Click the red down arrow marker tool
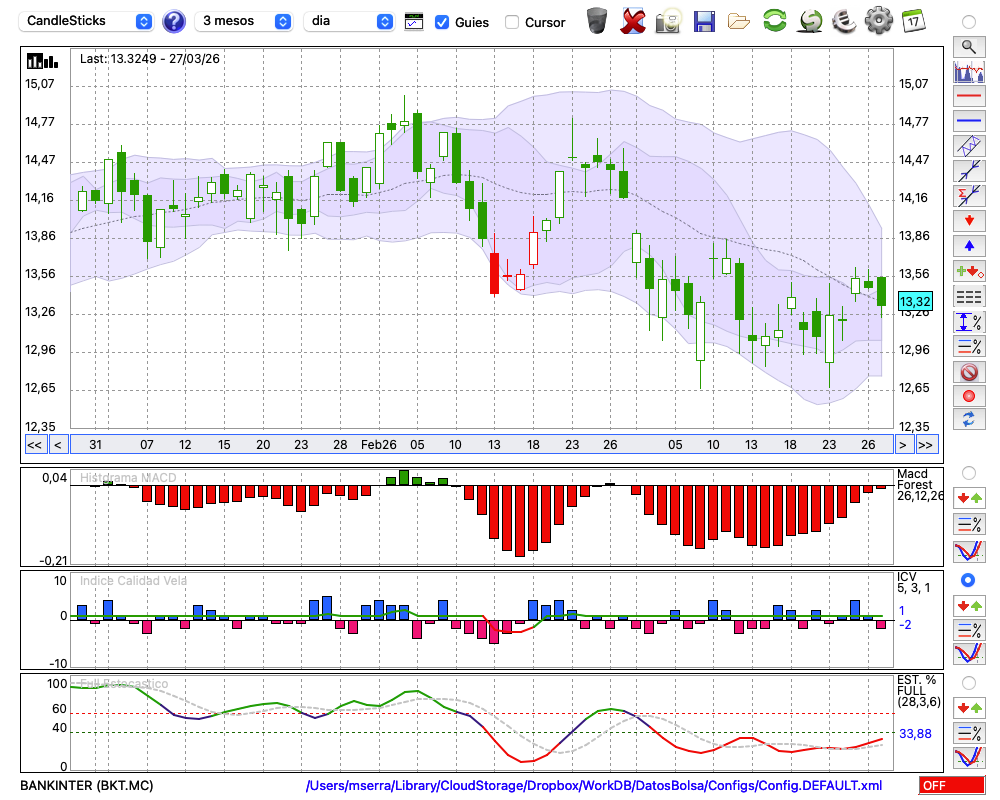 click(969, 221)
